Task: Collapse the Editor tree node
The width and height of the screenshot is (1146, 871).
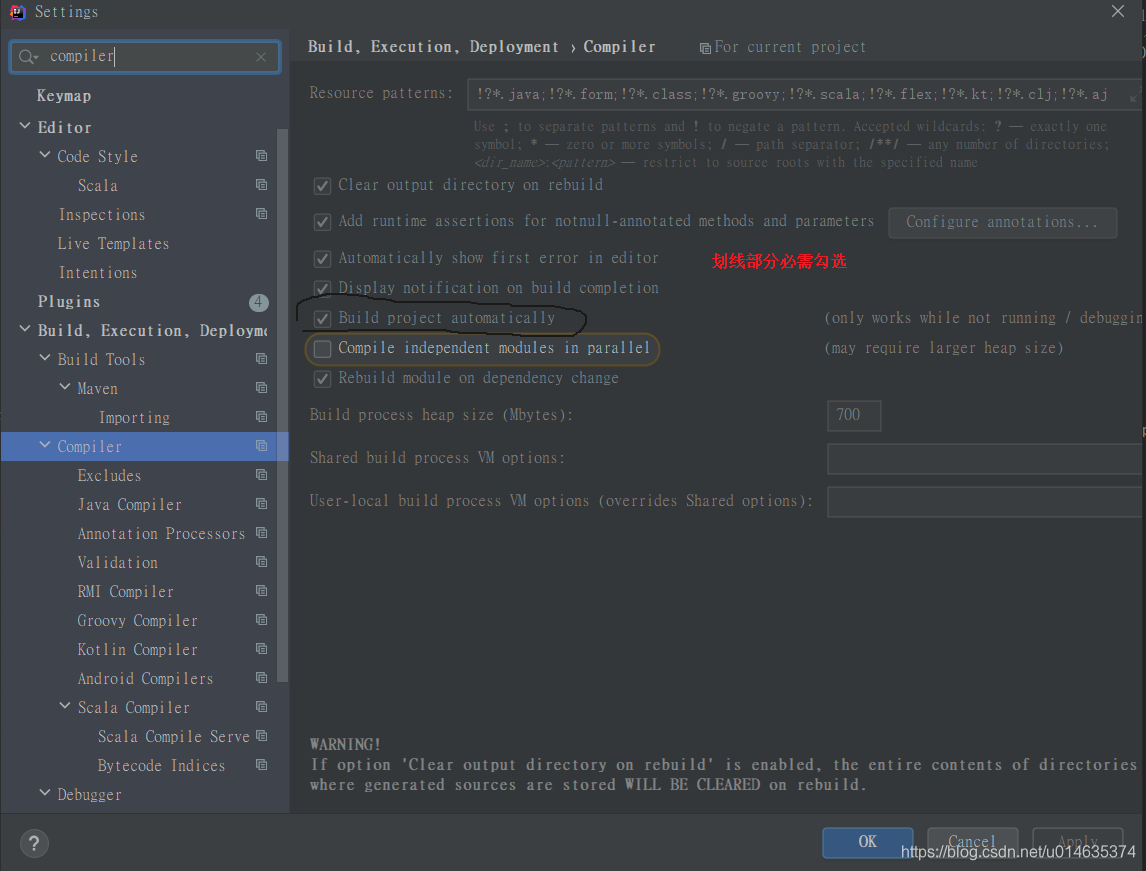Action: (25, 126)
